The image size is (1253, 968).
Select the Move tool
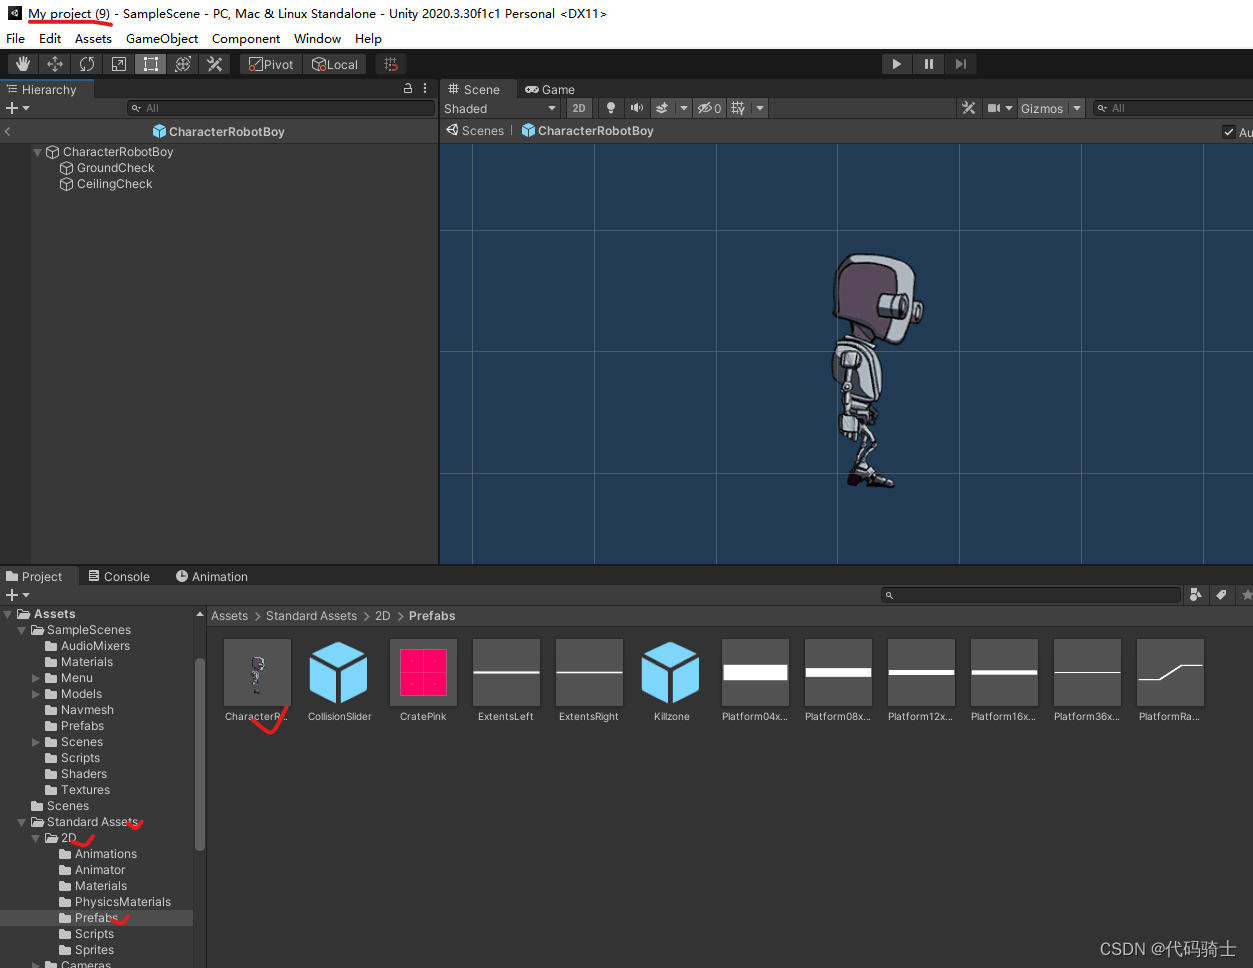[x=55, y=64]
